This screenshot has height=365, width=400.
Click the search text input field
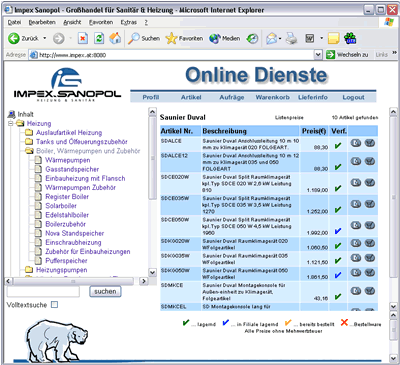click(x=43, y=291)
